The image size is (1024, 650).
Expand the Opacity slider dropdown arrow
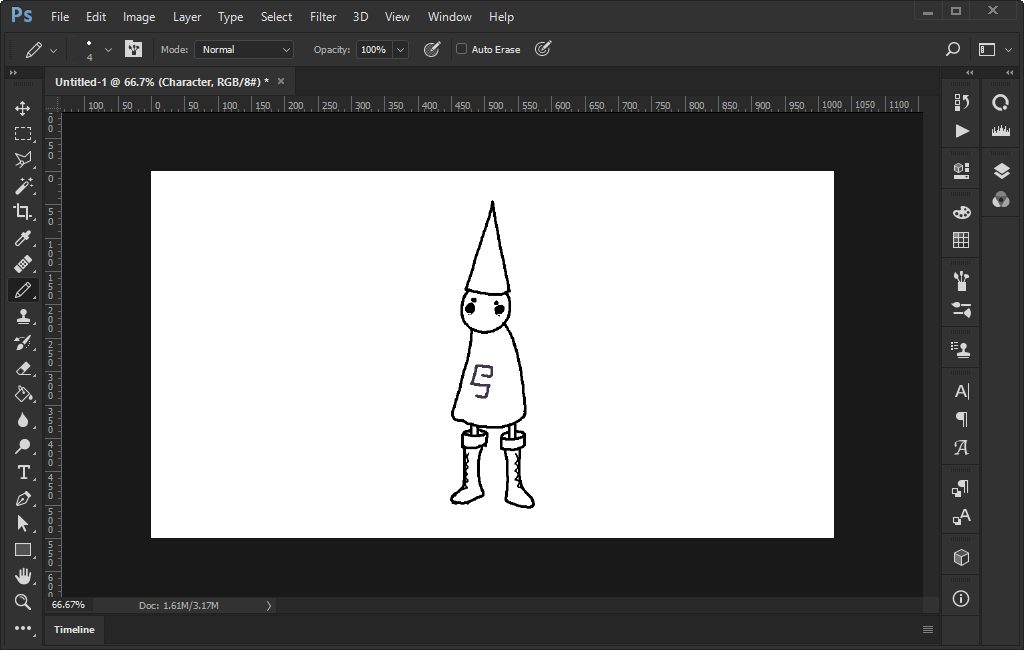[401, 49]
